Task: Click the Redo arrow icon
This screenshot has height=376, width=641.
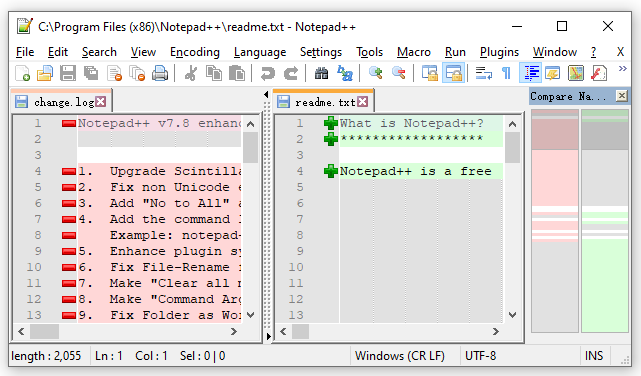Action: point(291,74)
